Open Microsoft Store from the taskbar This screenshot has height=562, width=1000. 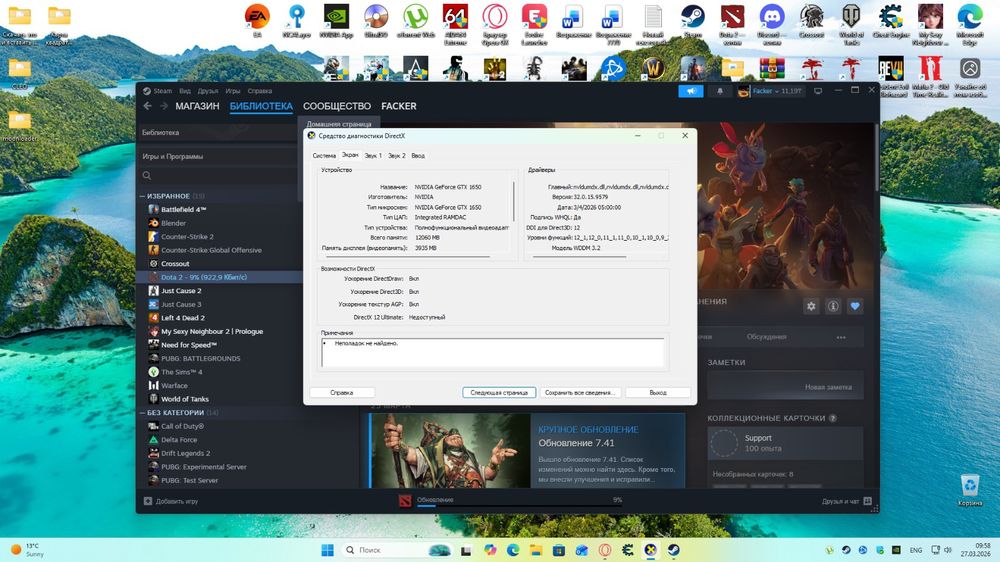click(x=559, y=550)
